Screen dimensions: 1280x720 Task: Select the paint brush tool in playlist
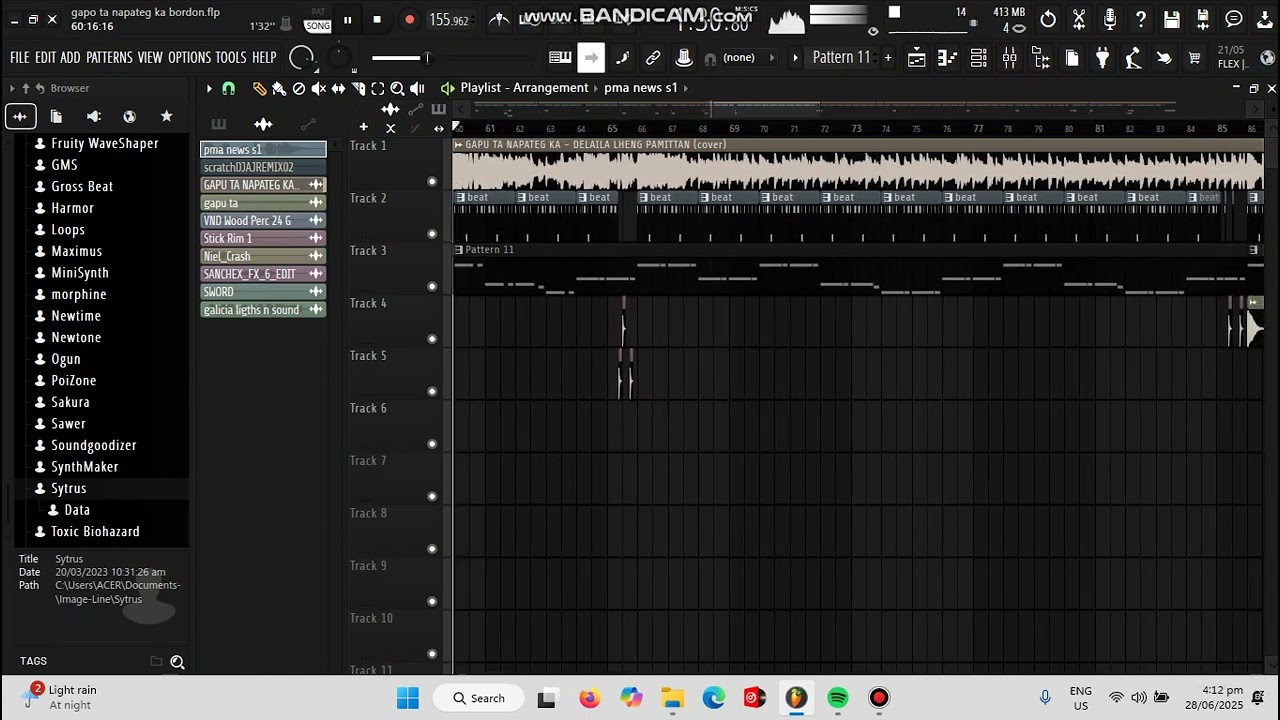(279, 88)
